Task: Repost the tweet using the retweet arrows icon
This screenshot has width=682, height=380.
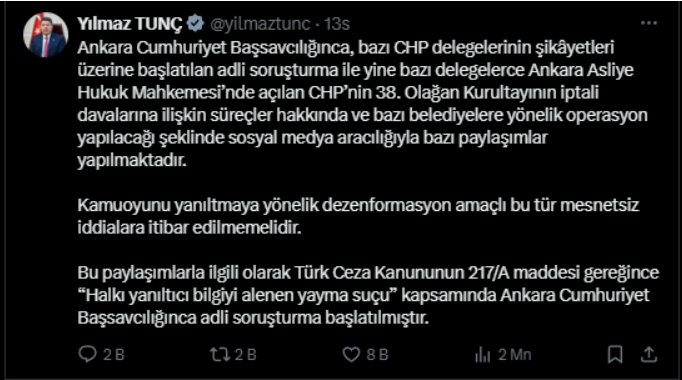Action: (x=220, y=354)
